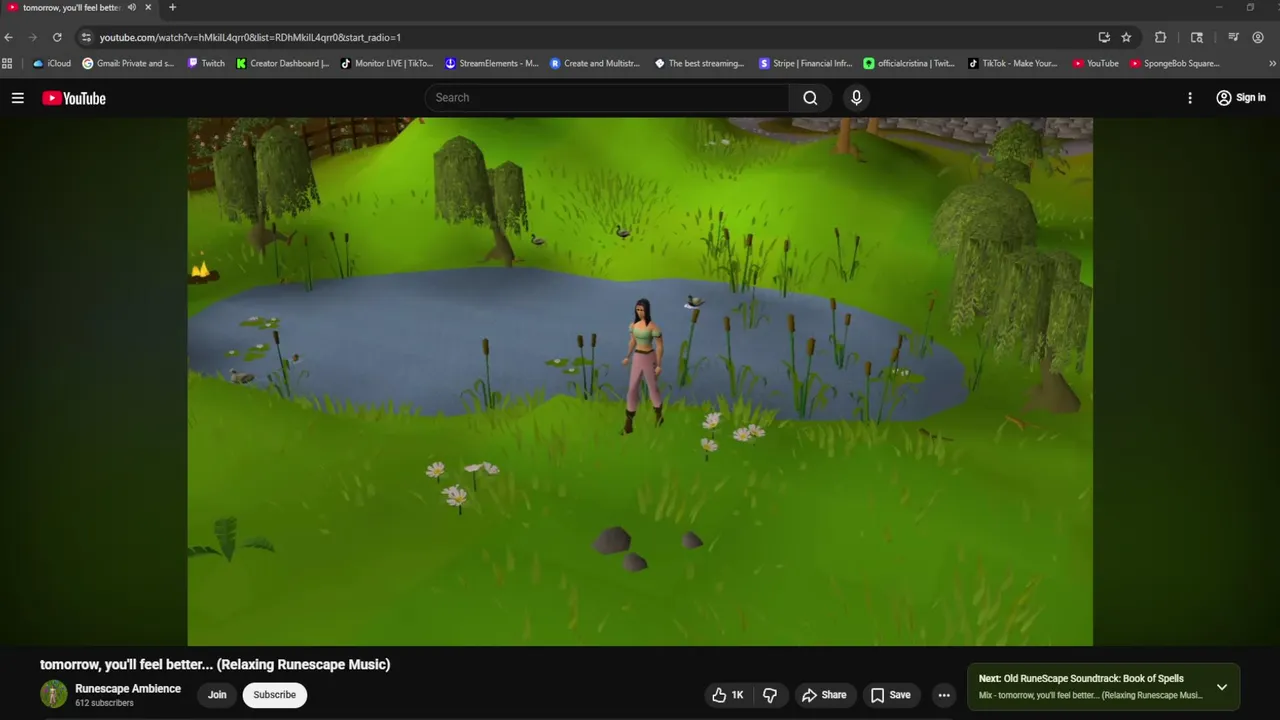
Task: Open the YouTube hamburger guide menu
Action: point(17,98)
